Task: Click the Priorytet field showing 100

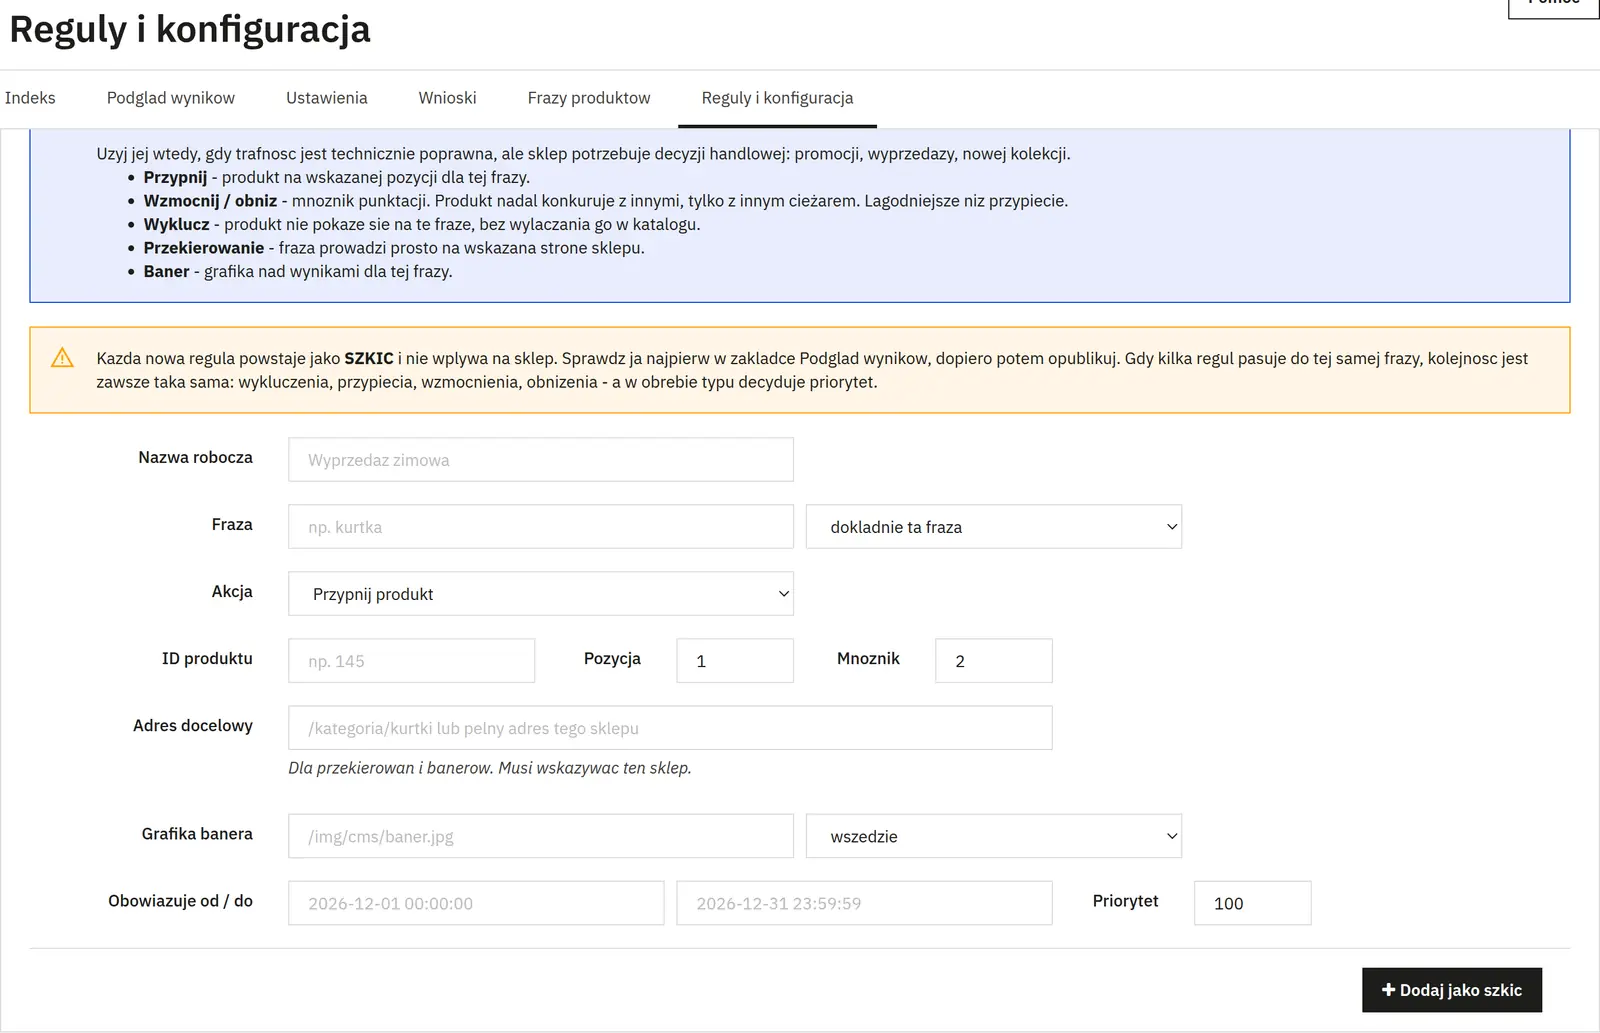Action: pos(1253,903)
